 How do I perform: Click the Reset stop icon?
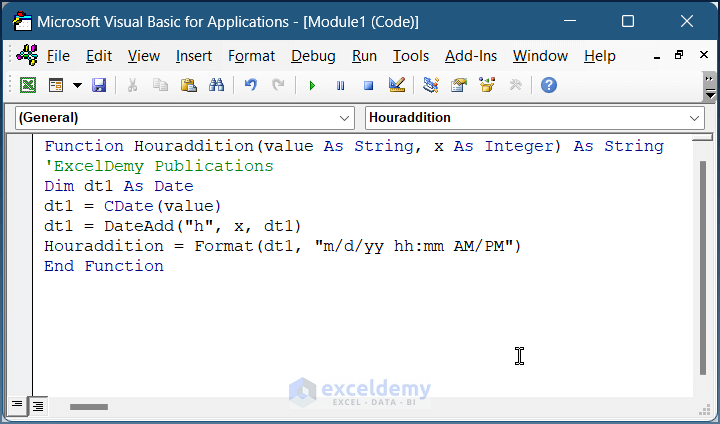[x=368, y=86]
